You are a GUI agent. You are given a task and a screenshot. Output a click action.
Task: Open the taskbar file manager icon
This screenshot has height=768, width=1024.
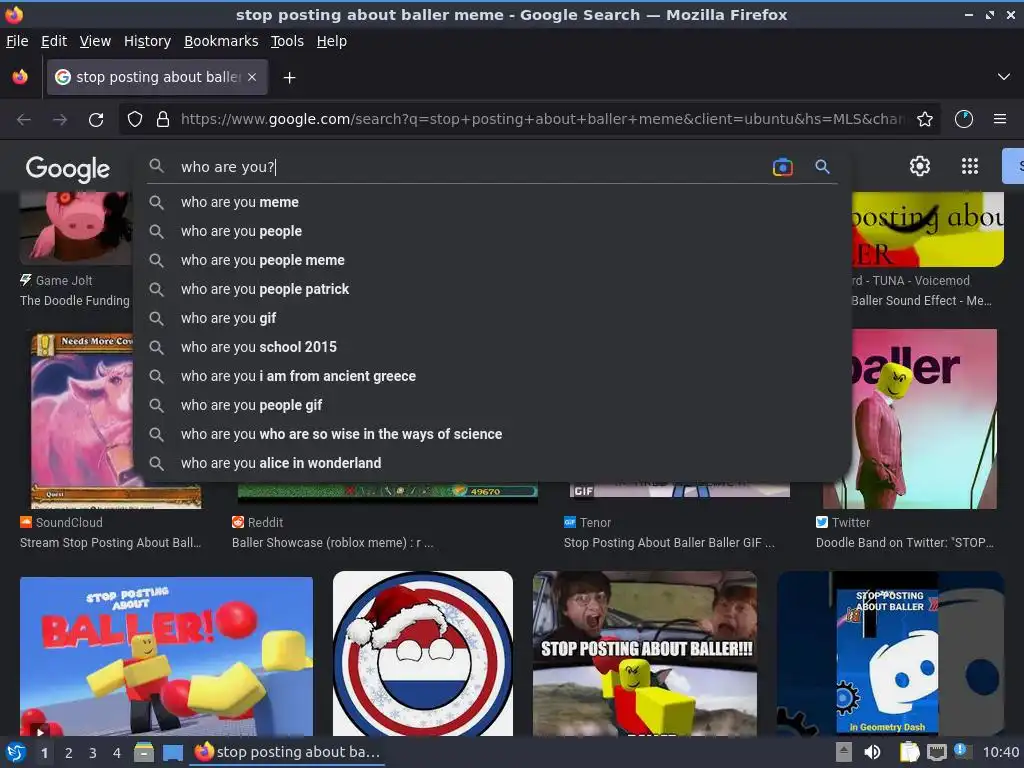(x=144, y=752)
